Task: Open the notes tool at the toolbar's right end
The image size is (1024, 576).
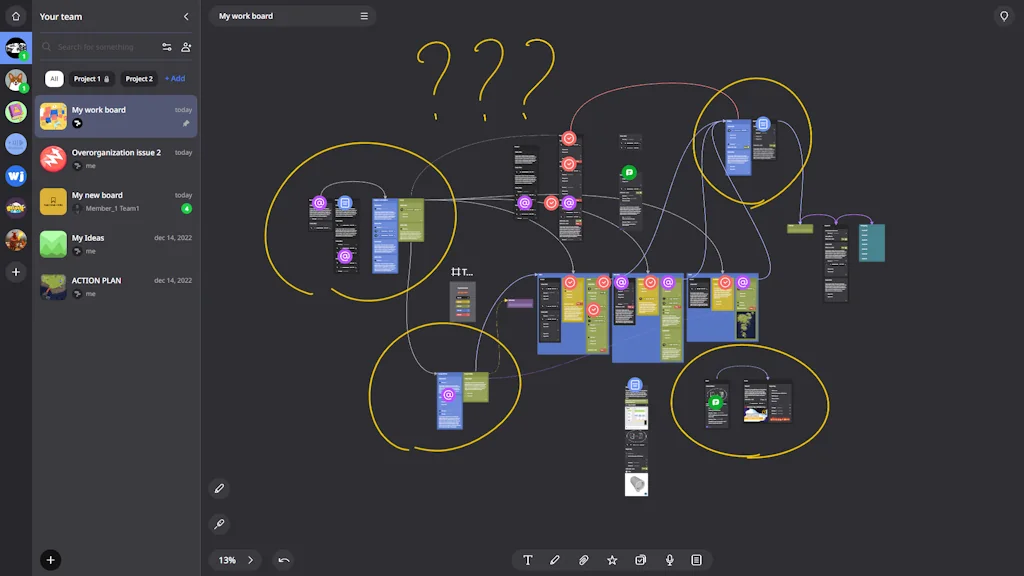Action: (x=696, y=560)
